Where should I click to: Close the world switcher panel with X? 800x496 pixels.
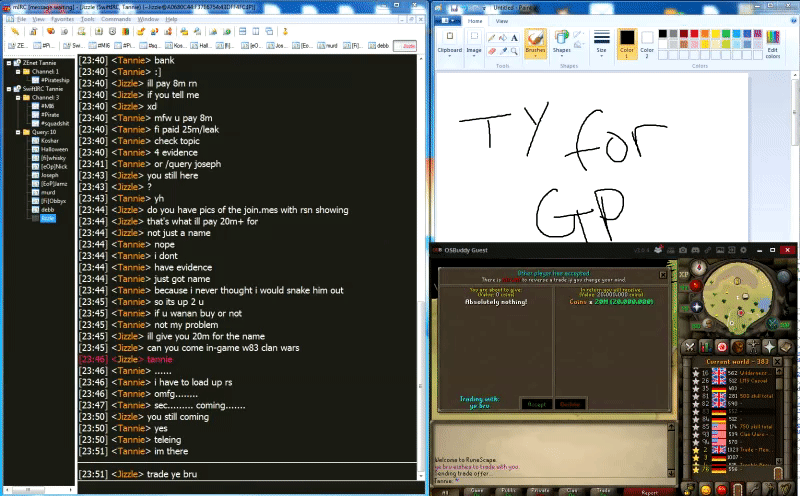777,361
